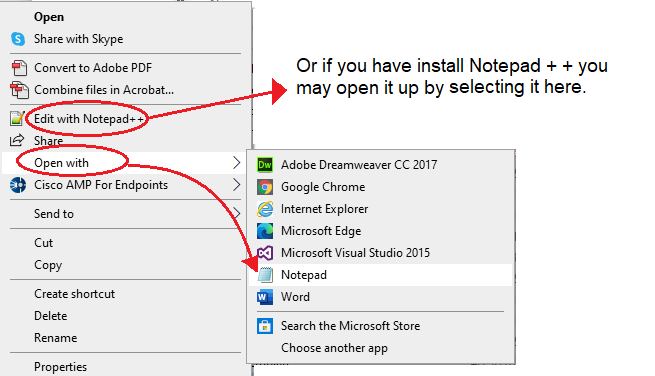This screenshot has width=655, height=376.
Task: Click the Internet Explorer icon
Action: [265, 209]
